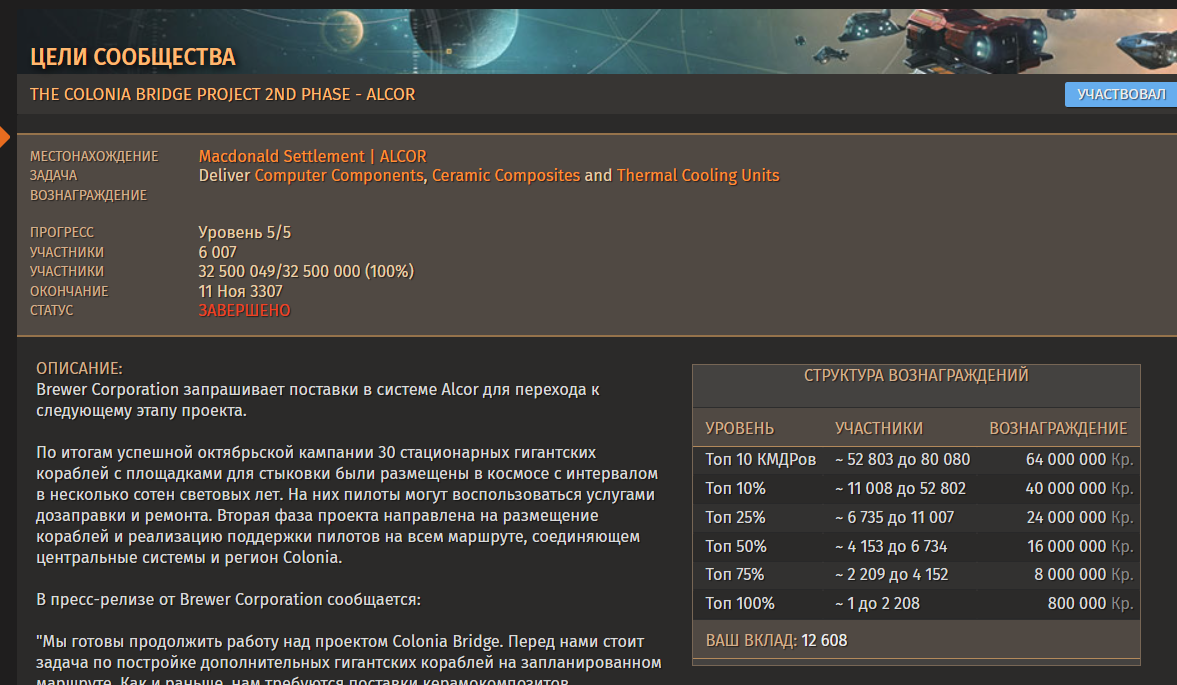The height and width of the screenshot is (685, 1177).
Task: Open the Ceramic Composites commodity link
Action: pos(506,176)
